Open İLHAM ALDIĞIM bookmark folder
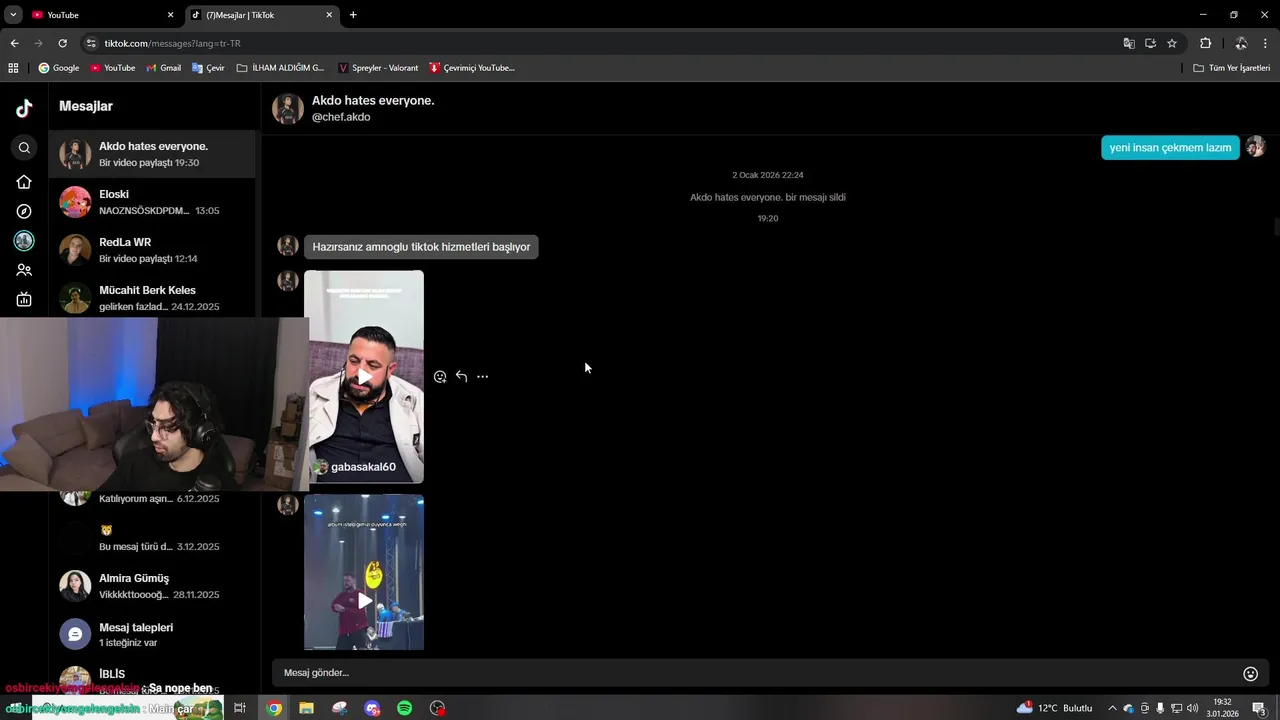The image size is (1280, 720). point(281,68)
